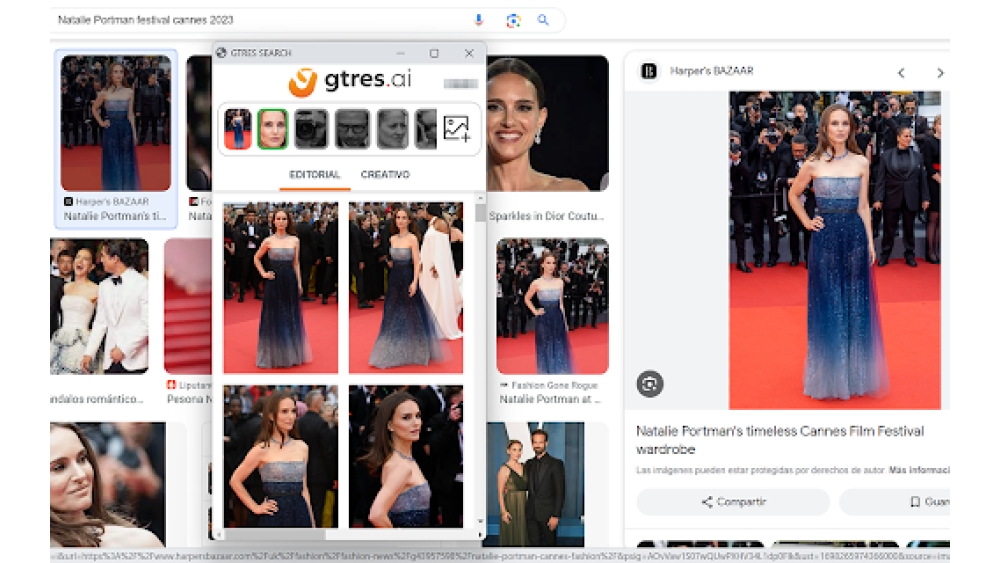This screenshot has height=563, width=1000.
Task: Click the 'Sparkles in Dior Coutu...' caption
Action: (546, 216)
